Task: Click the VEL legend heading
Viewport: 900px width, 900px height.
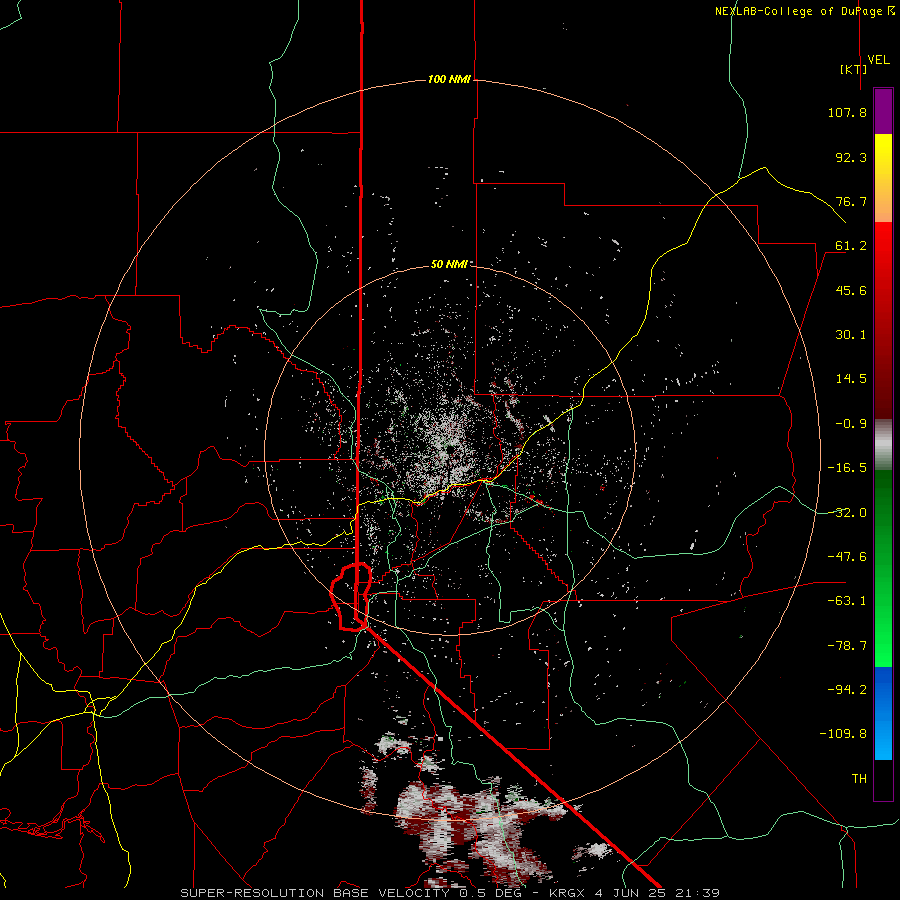Action: (x=878, y=60)
